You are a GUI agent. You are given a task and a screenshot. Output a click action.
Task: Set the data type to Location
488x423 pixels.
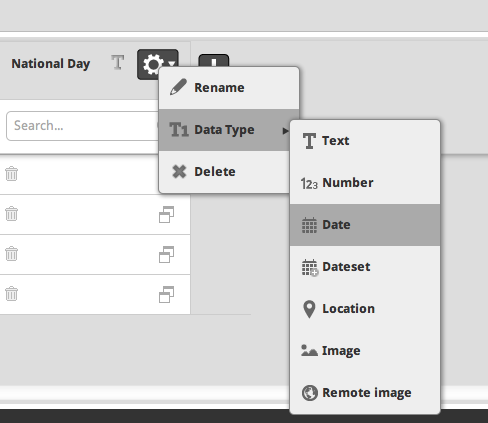click(365, 309)
